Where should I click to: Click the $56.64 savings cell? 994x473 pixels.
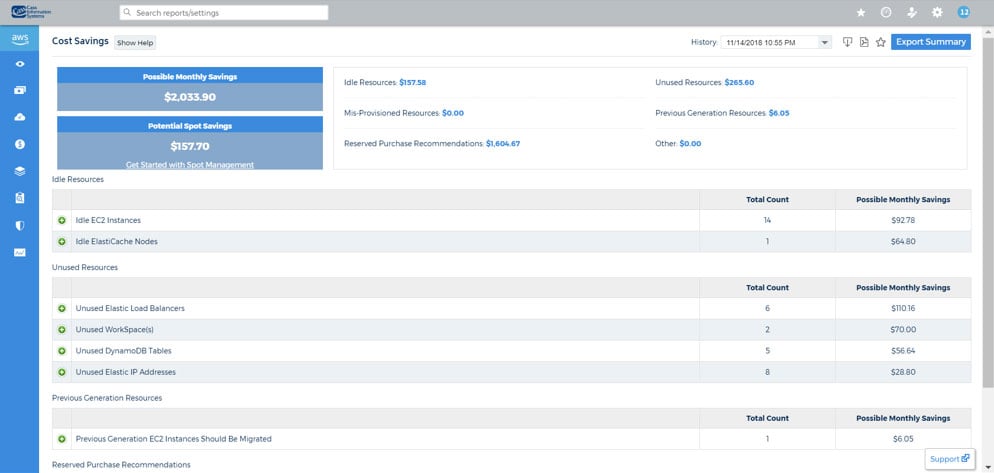click(x=903, y=351)
